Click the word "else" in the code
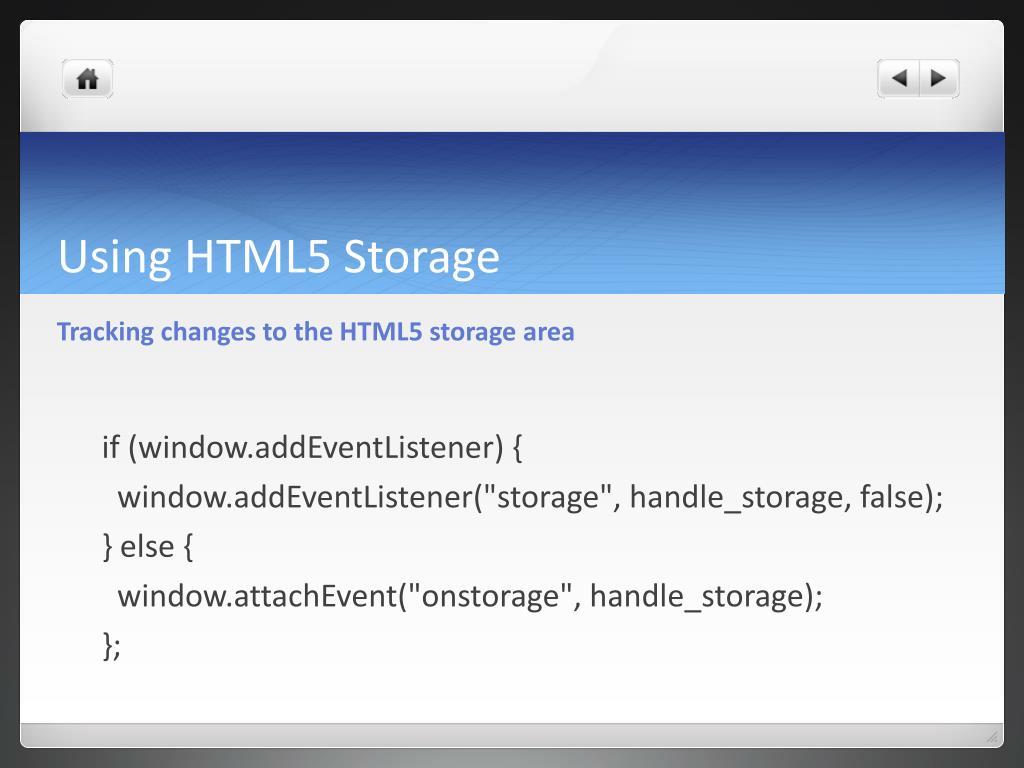This screenshot has width=1024, height=768. tap(147, 547)
